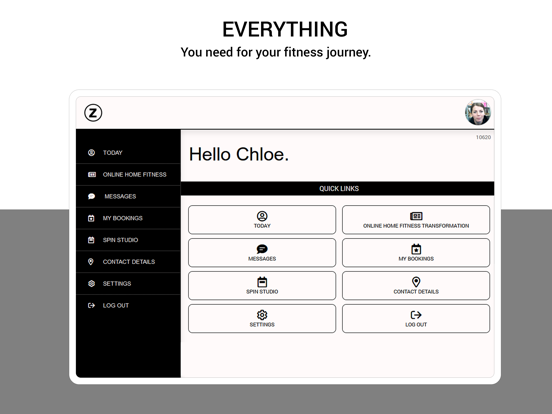Screen dimensions: 552x414
Task: Click the Today quick link label
Action: pos(262,226)
